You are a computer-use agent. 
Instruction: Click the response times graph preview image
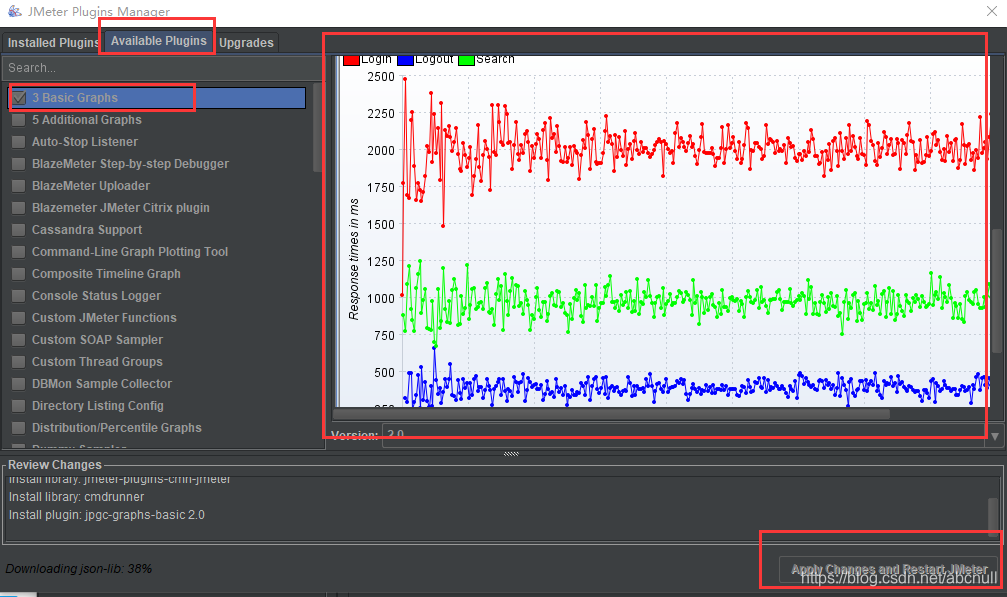[663, 231]
